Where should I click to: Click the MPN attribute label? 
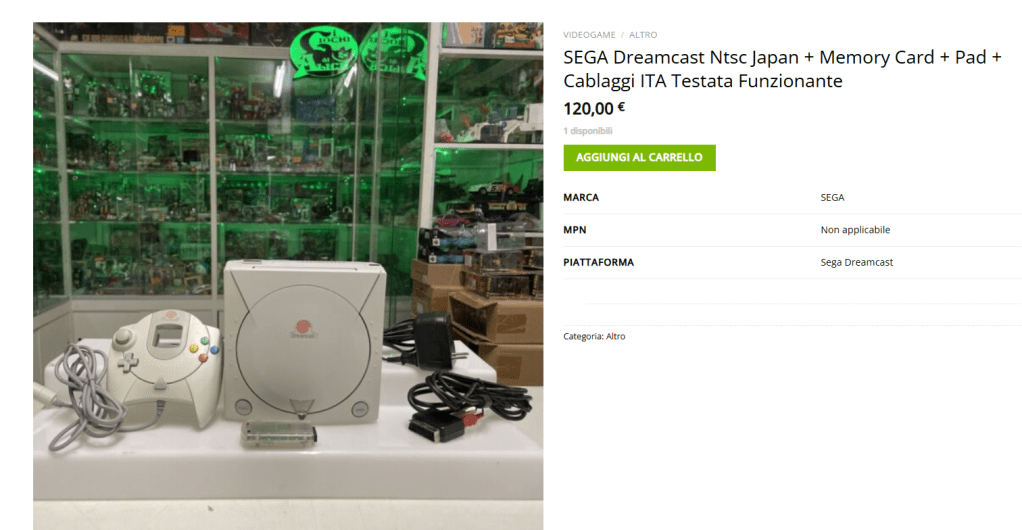[575, 230]
